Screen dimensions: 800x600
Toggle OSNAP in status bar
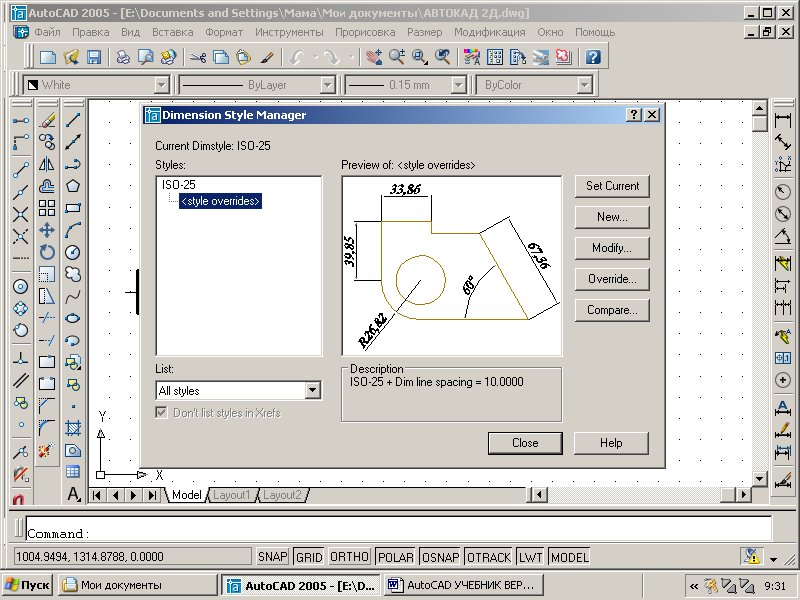[x=440, y=557]
